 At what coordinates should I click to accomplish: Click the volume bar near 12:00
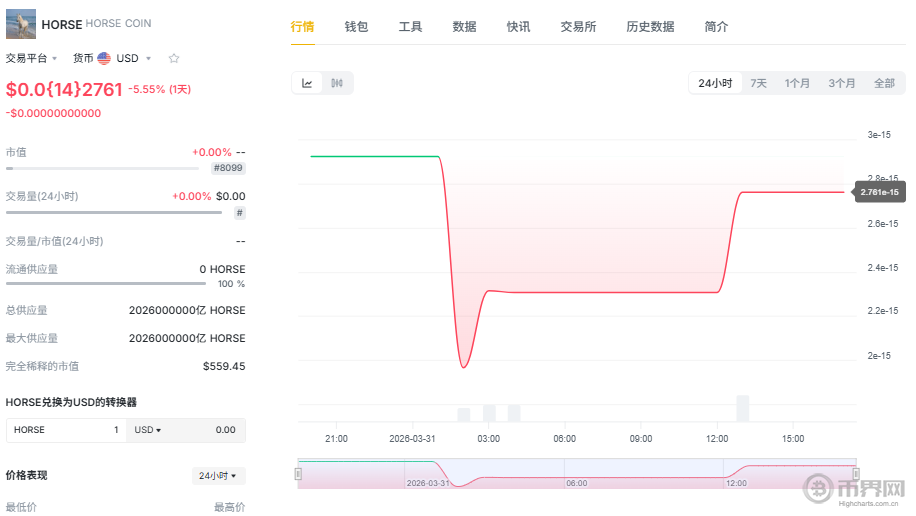(x=742, y=408)
